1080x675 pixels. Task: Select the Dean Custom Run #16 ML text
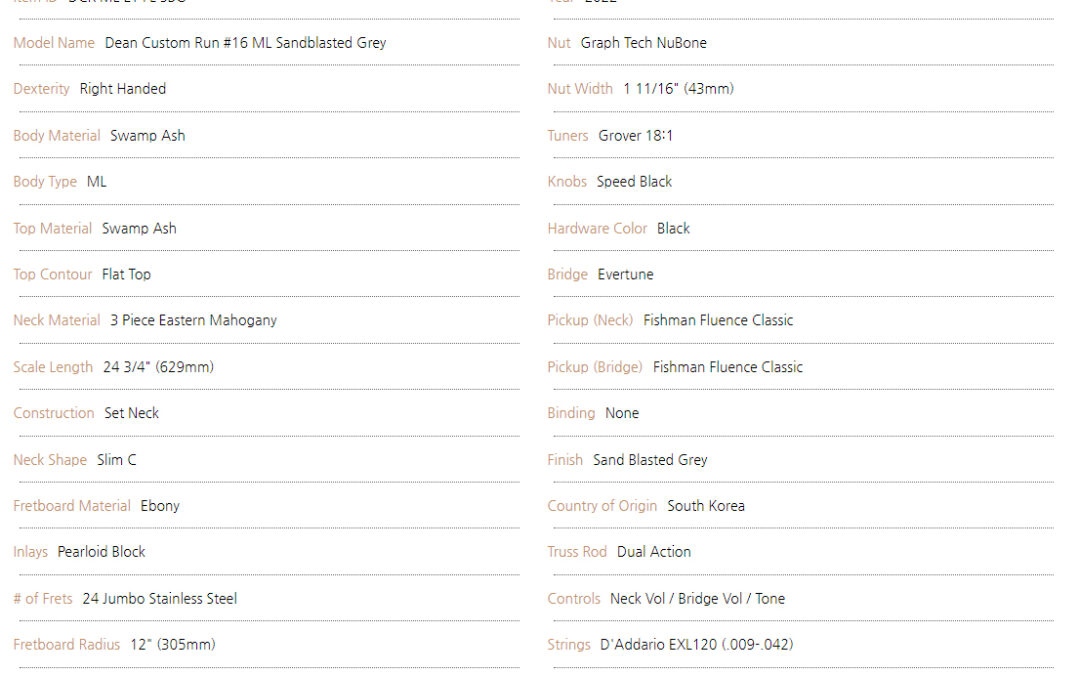(188, 43)
